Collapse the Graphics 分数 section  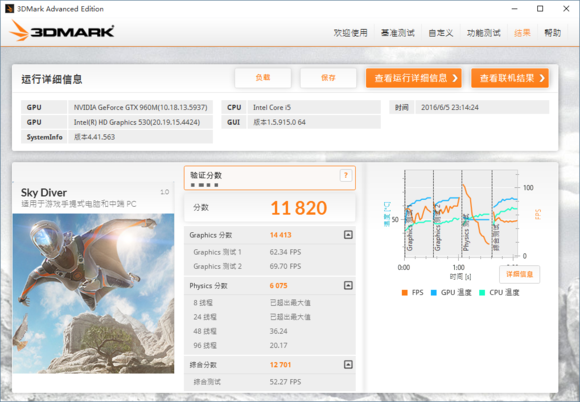[348, 235]
